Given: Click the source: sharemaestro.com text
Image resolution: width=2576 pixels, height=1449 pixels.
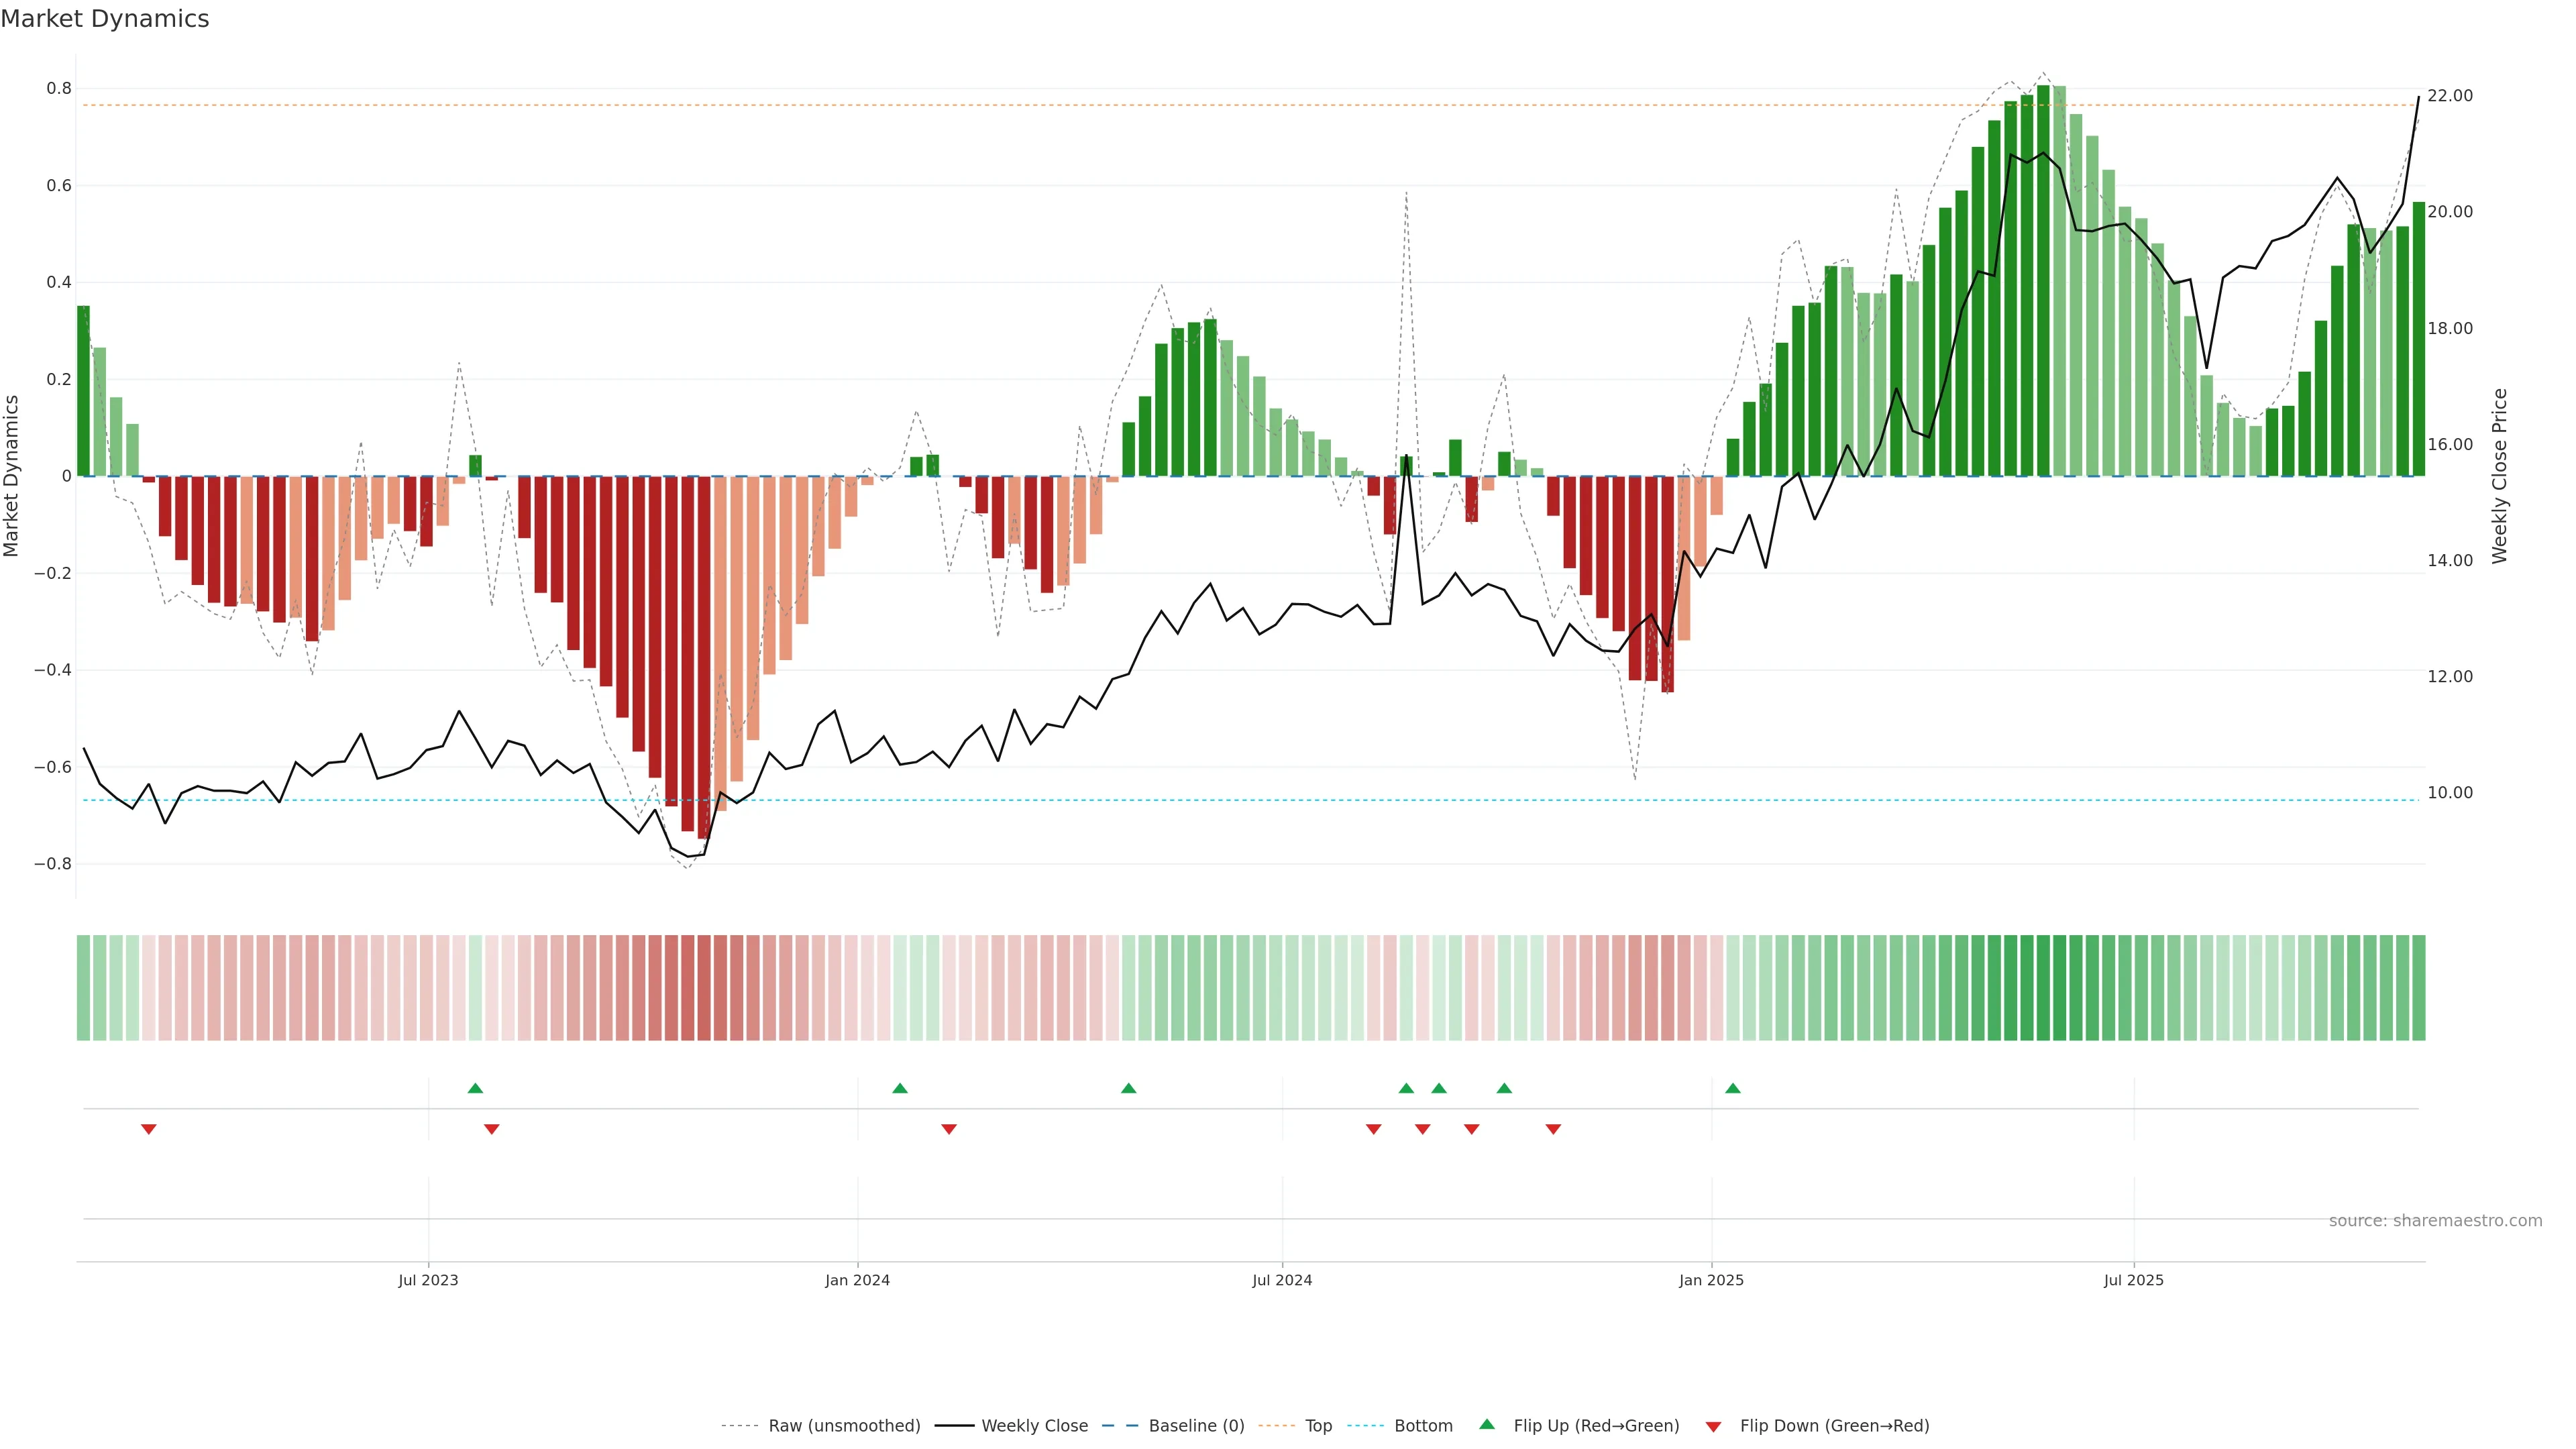Looking at the screenshot, I should [2435, 1221].
